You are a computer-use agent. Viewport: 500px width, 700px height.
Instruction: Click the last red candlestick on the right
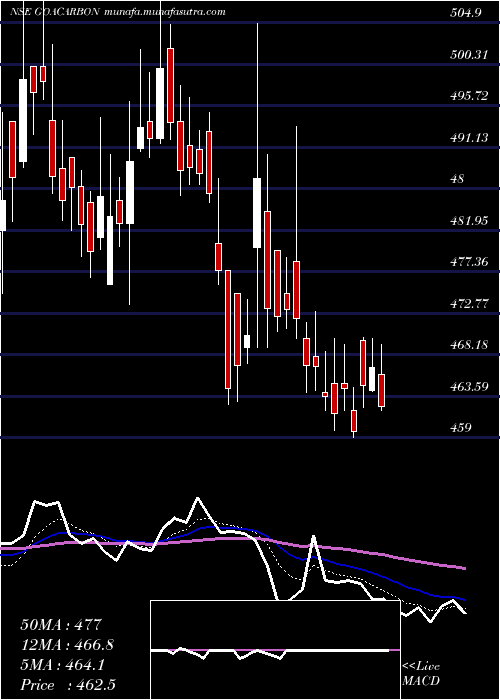[x=382, y=391]
